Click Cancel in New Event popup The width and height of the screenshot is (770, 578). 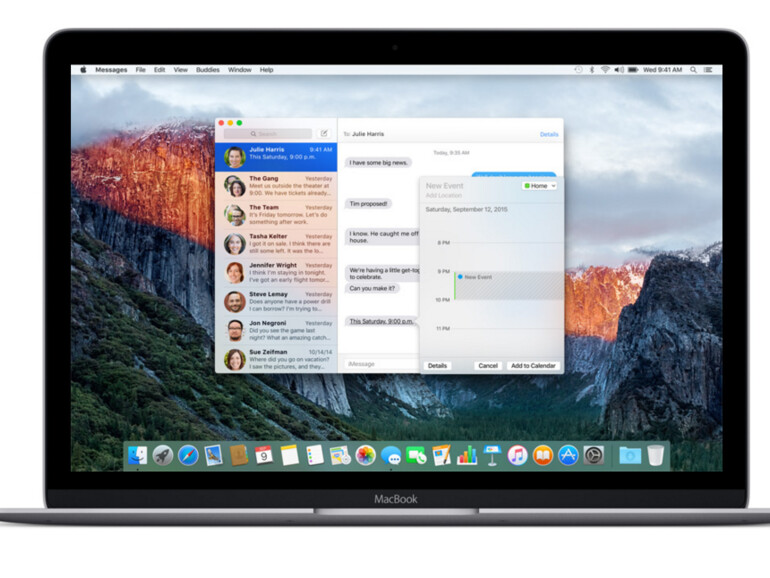click(488, 365)
